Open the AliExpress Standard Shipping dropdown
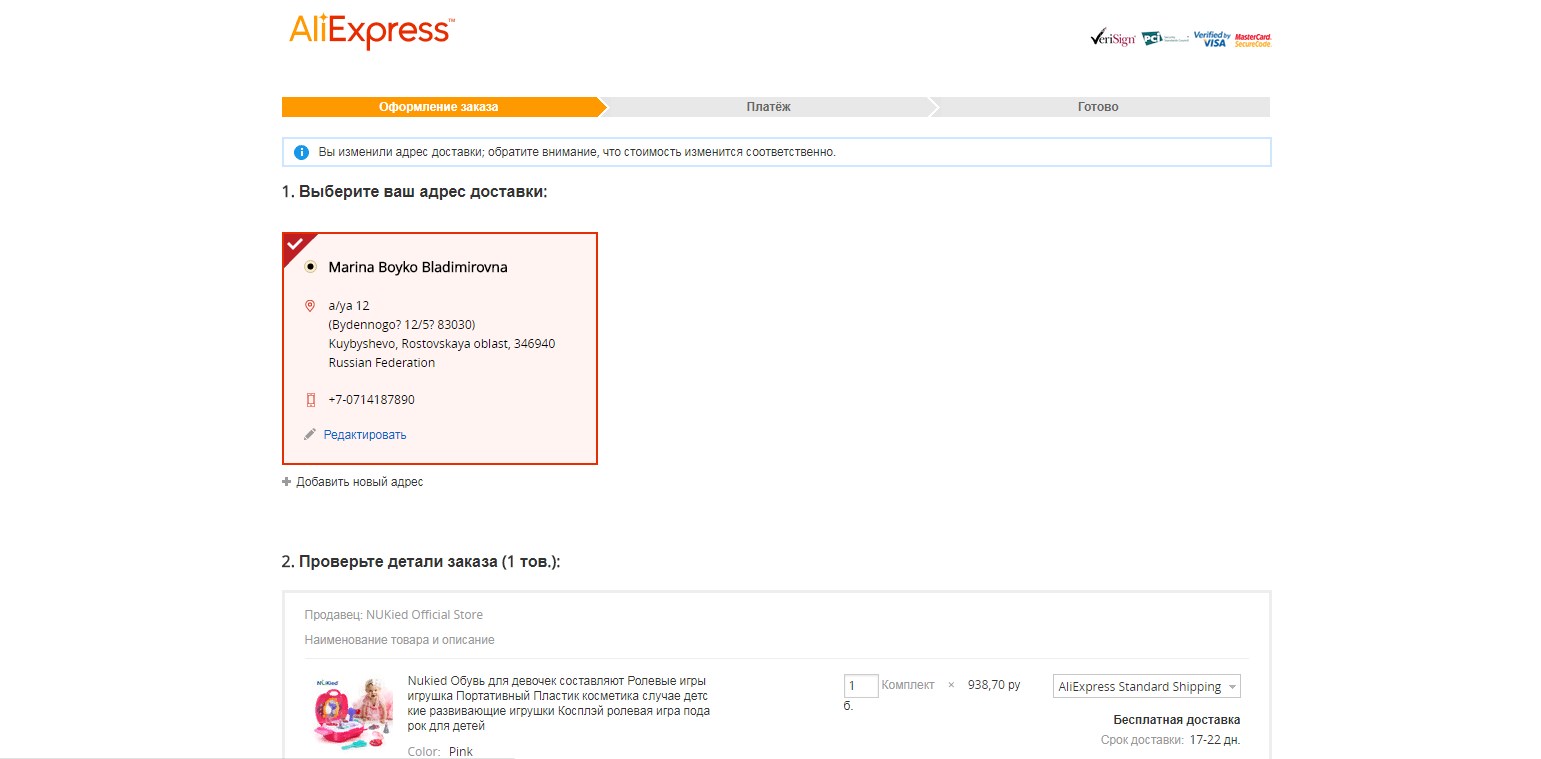The image size is (1541, 759). pyautogui.click(x=1146, y=687)
